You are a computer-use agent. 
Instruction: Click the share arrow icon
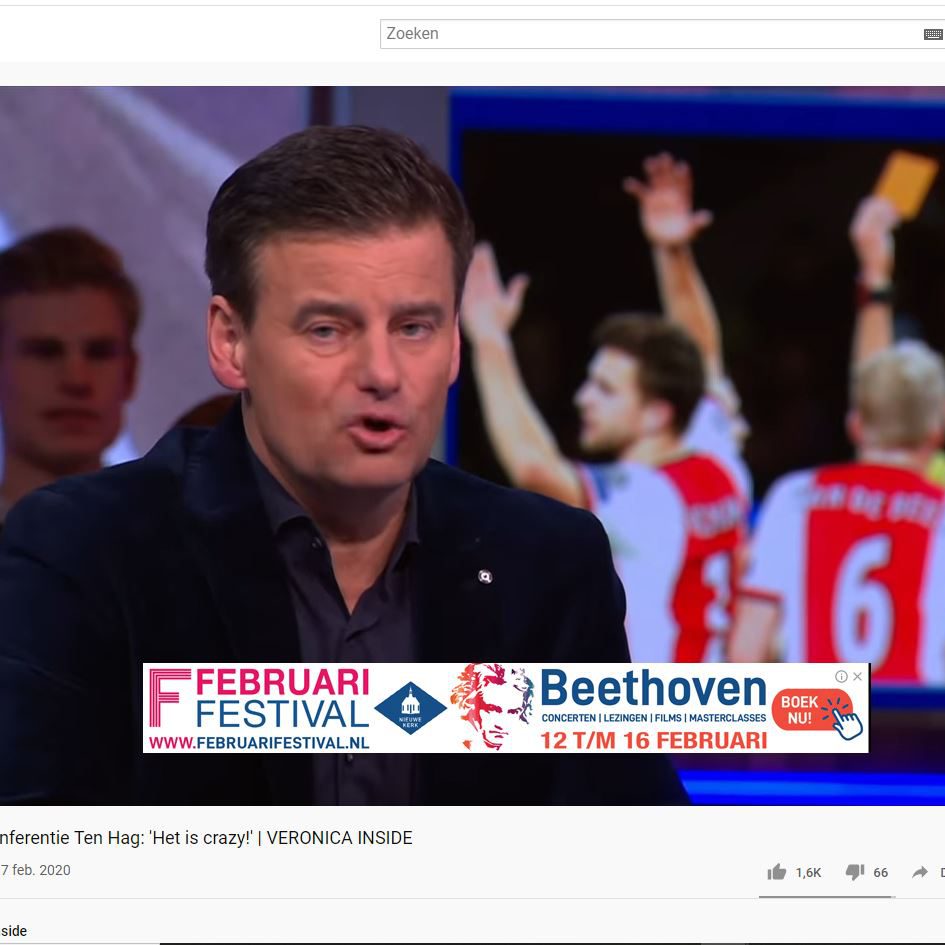pyautogui.click(x=919, y=872)
